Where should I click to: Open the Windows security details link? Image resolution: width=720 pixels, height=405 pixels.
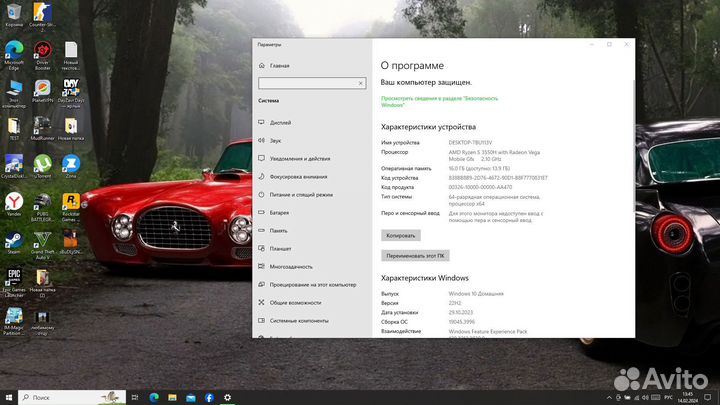(x=439, y=101)
